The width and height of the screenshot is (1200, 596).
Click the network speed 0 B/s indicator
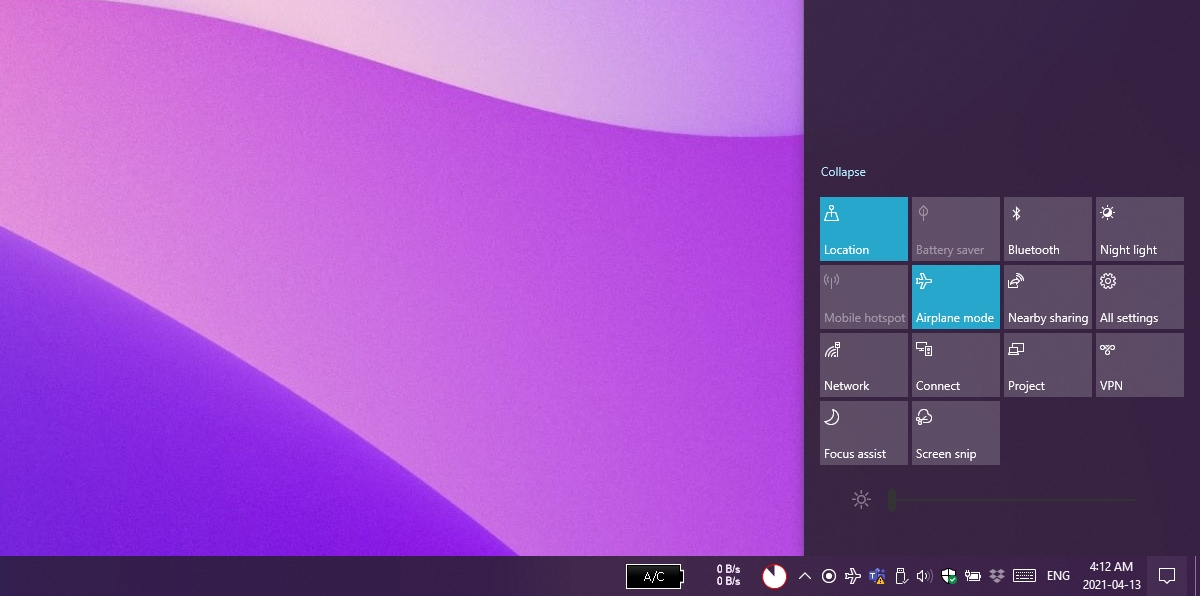728,576
